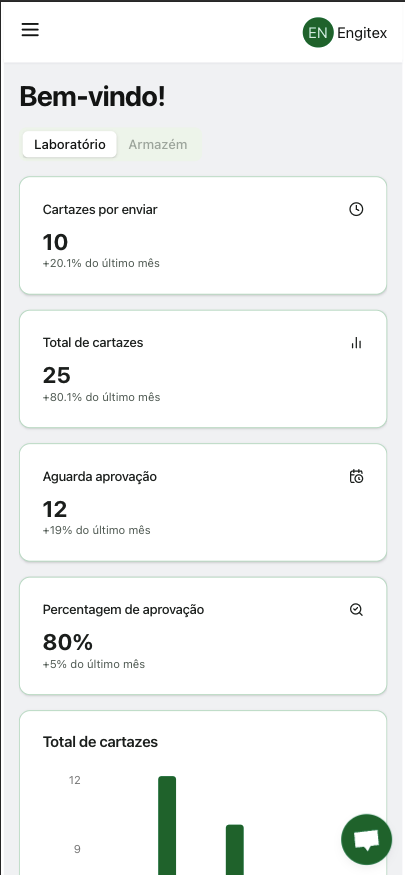Click the tallest bar in the chart
This screenshot has width=405, height=875.
167,825
